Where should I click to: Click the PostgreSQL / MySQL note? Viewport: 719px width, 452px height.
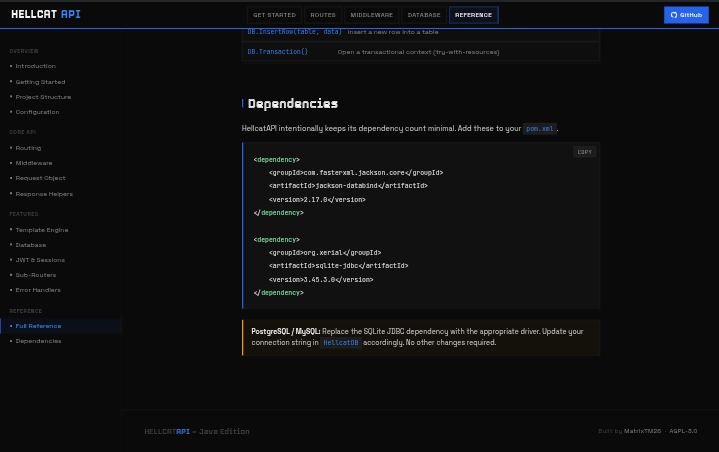click(x=421, y=337)
